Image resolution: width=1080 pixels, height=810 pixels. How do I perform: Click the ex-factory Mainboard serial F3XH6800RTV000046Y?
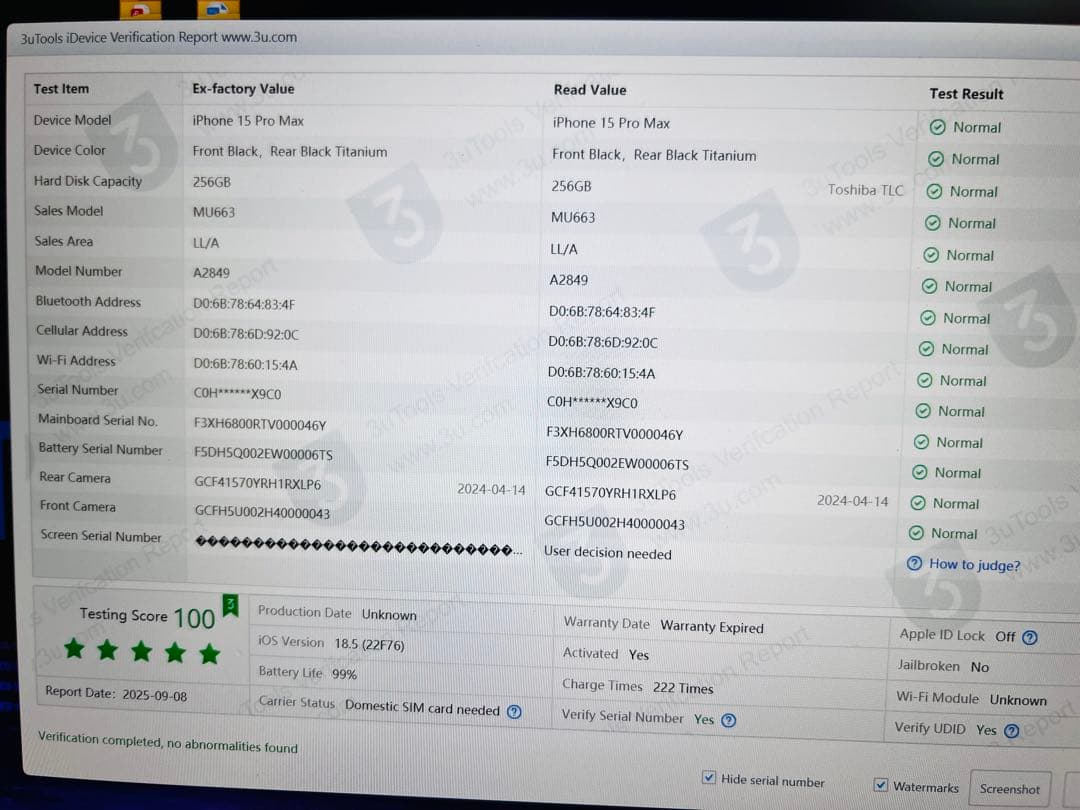[260, 425]
